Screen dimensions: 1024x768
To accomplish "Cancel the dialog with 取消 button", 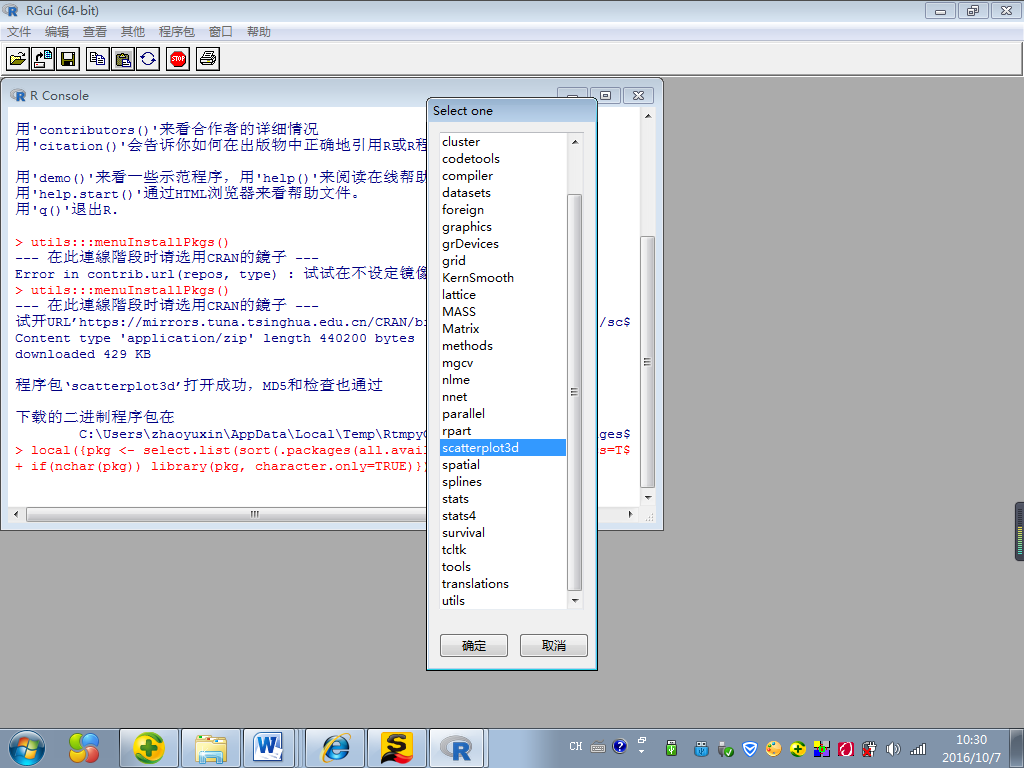I will (554, 645).
